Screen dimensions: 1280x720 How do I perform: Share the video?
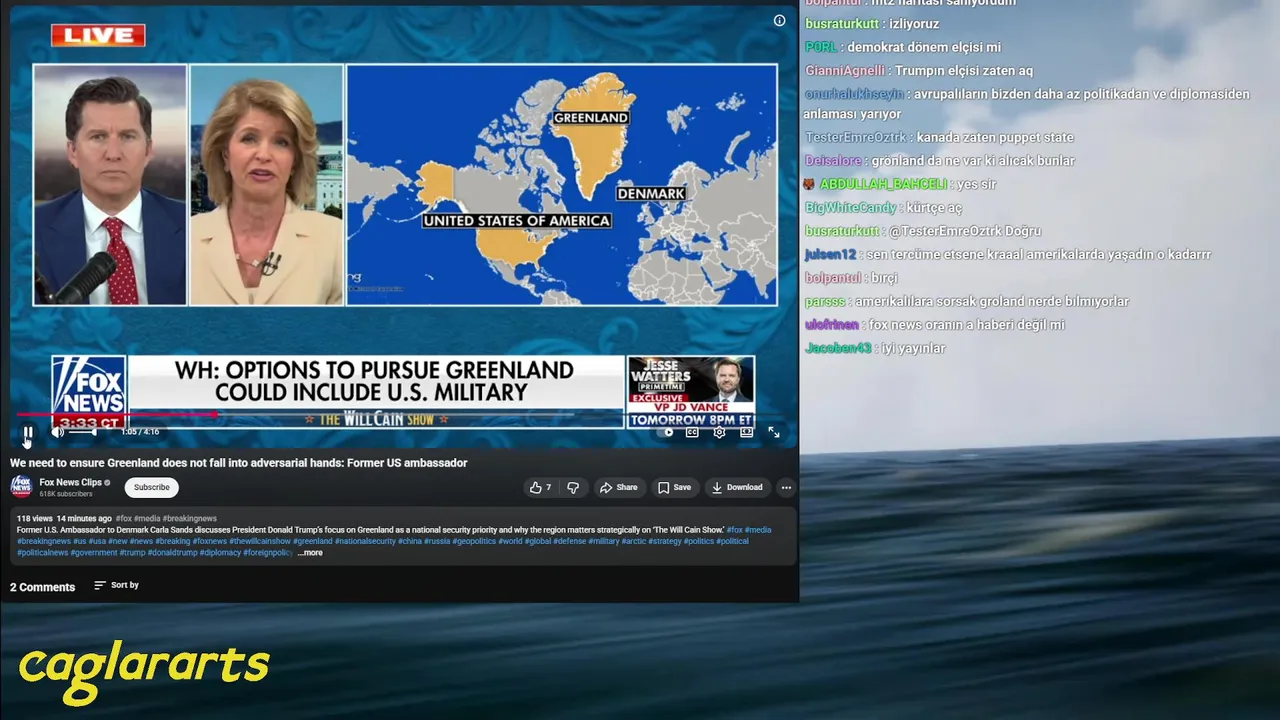[x=618, y=487]
